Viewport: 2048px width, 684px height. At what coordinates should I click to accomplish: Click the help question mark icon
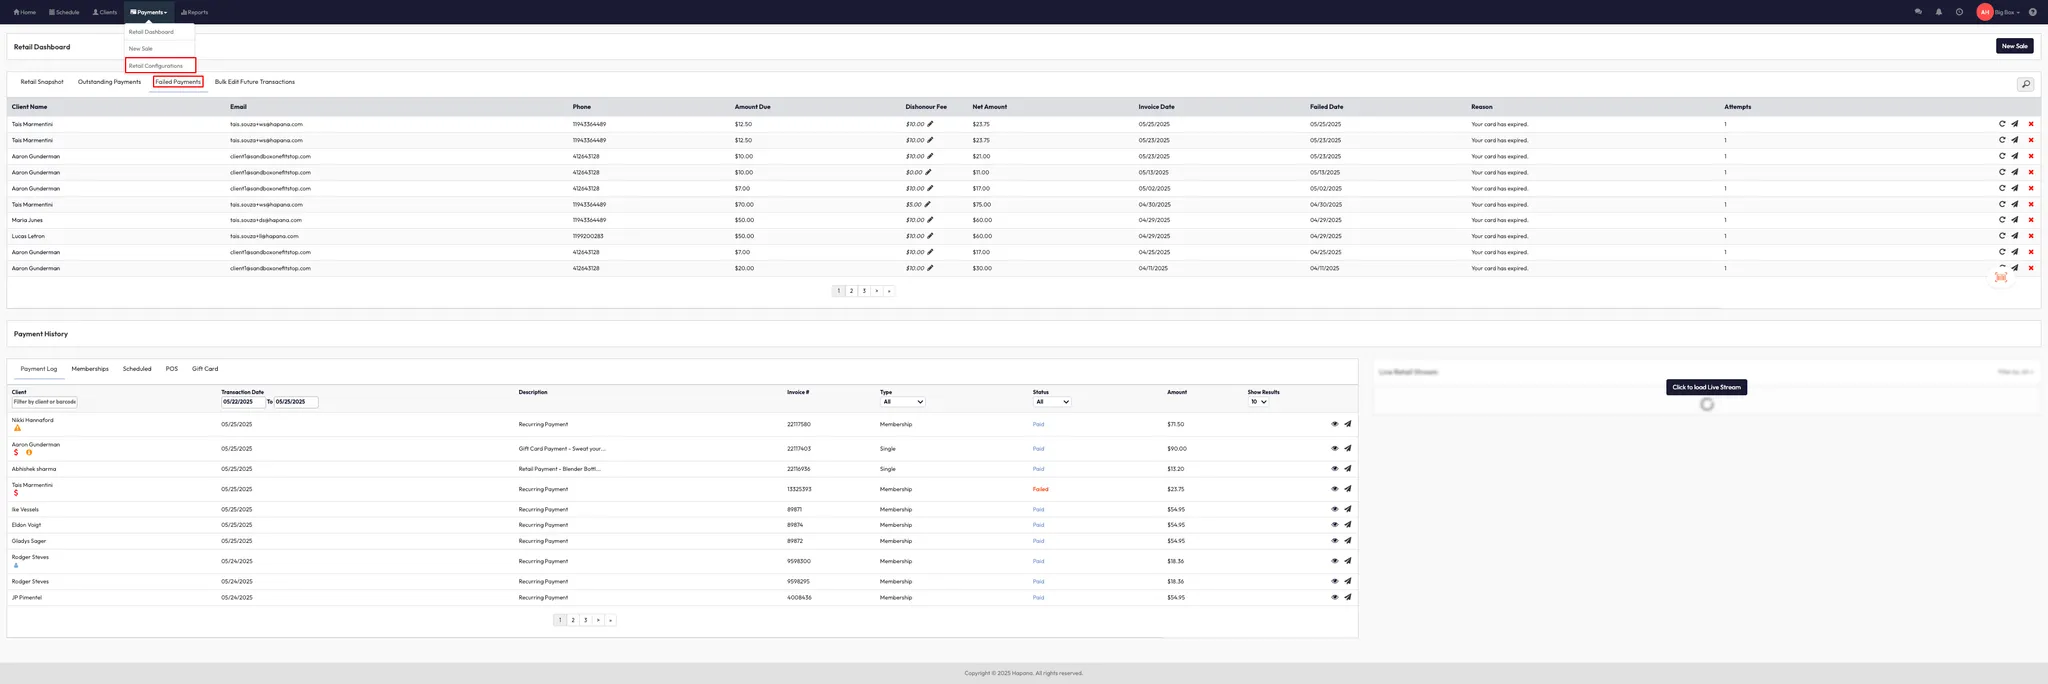tap(2032, 12)
